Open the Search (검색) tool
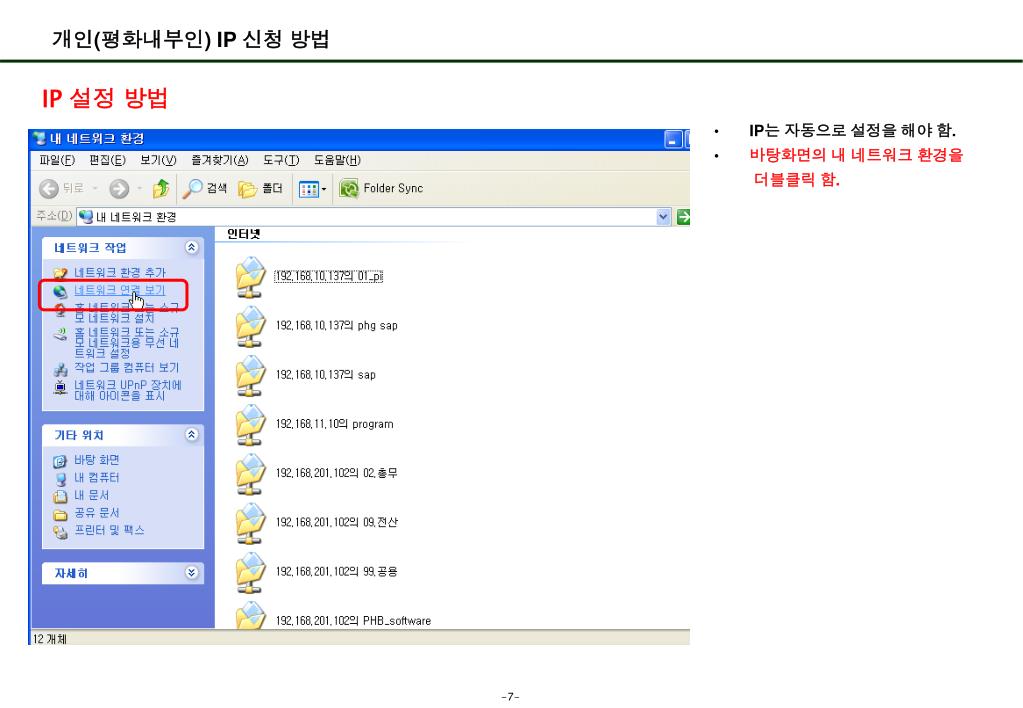The height and width of the screenshot is (708, 1023). [x=204, y=189]
